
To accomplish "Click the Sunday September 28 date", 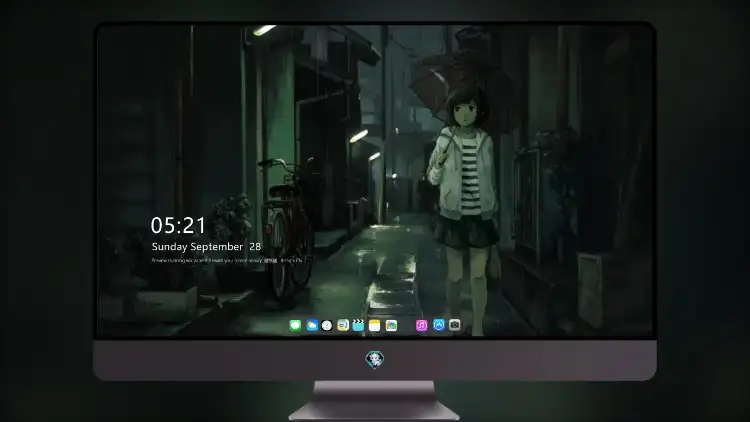I will (x=206, y=247).
